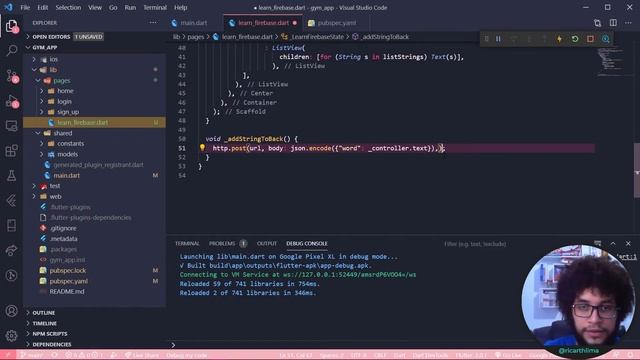This screenshot has height=360, width=640.
Task: Open the widget inspector debug icon
Action: tap(606, 39)
